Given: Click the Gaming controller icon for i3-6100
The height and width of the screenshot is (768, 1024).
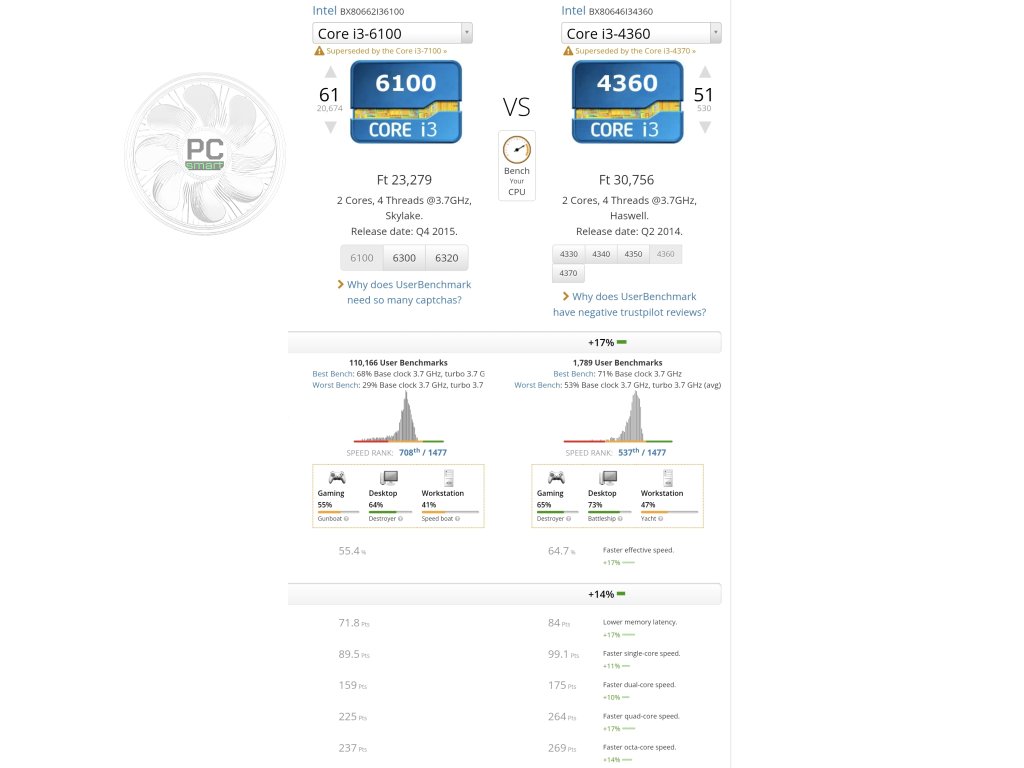Looking at the screenshot, I should (x=337, y=477).
